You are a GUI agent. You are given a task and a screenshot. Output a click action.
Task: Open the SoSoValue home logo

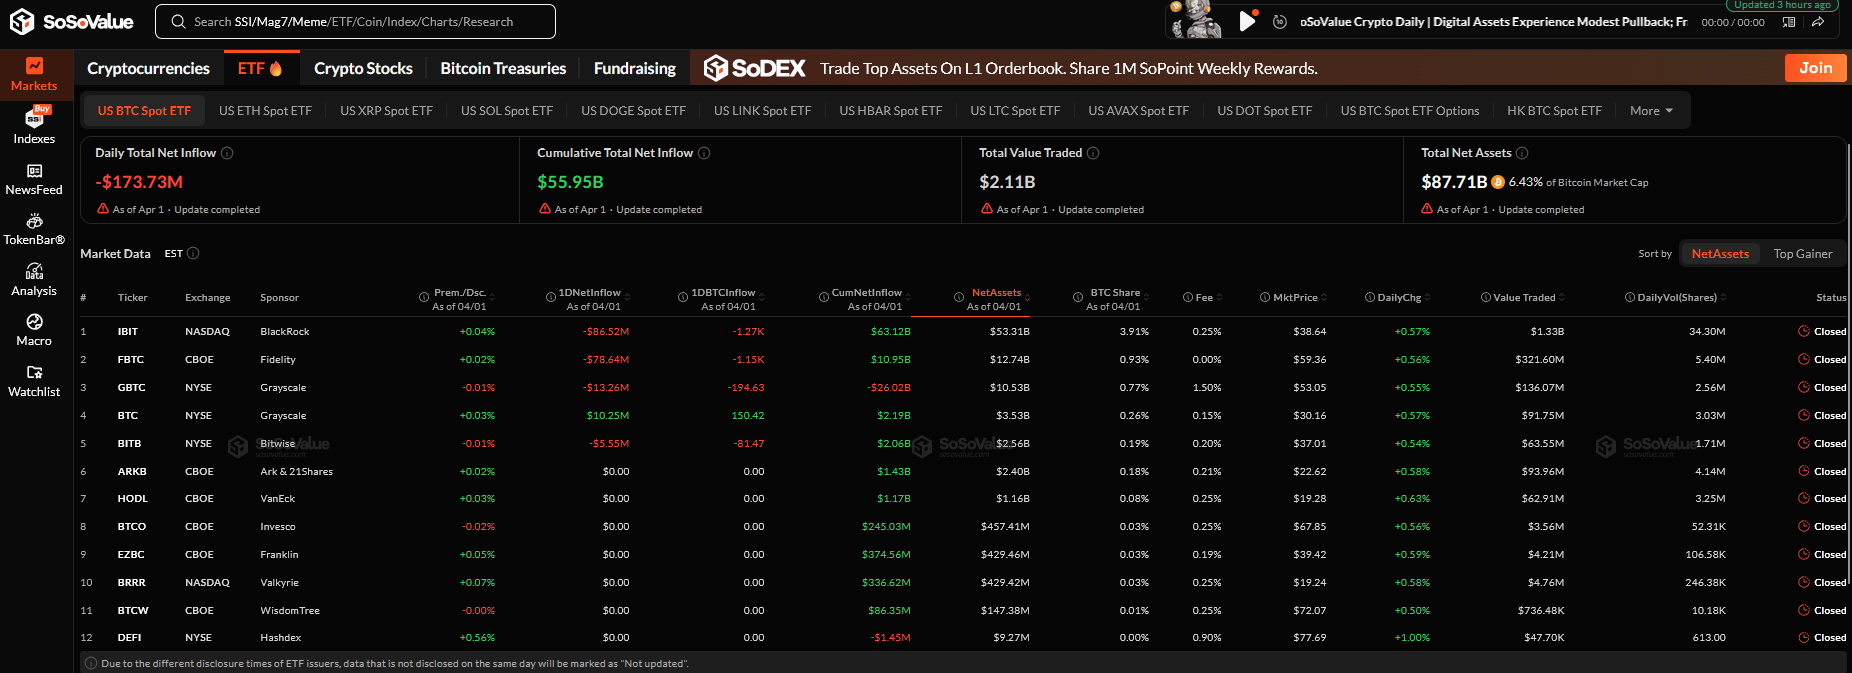tap(71, 21)
